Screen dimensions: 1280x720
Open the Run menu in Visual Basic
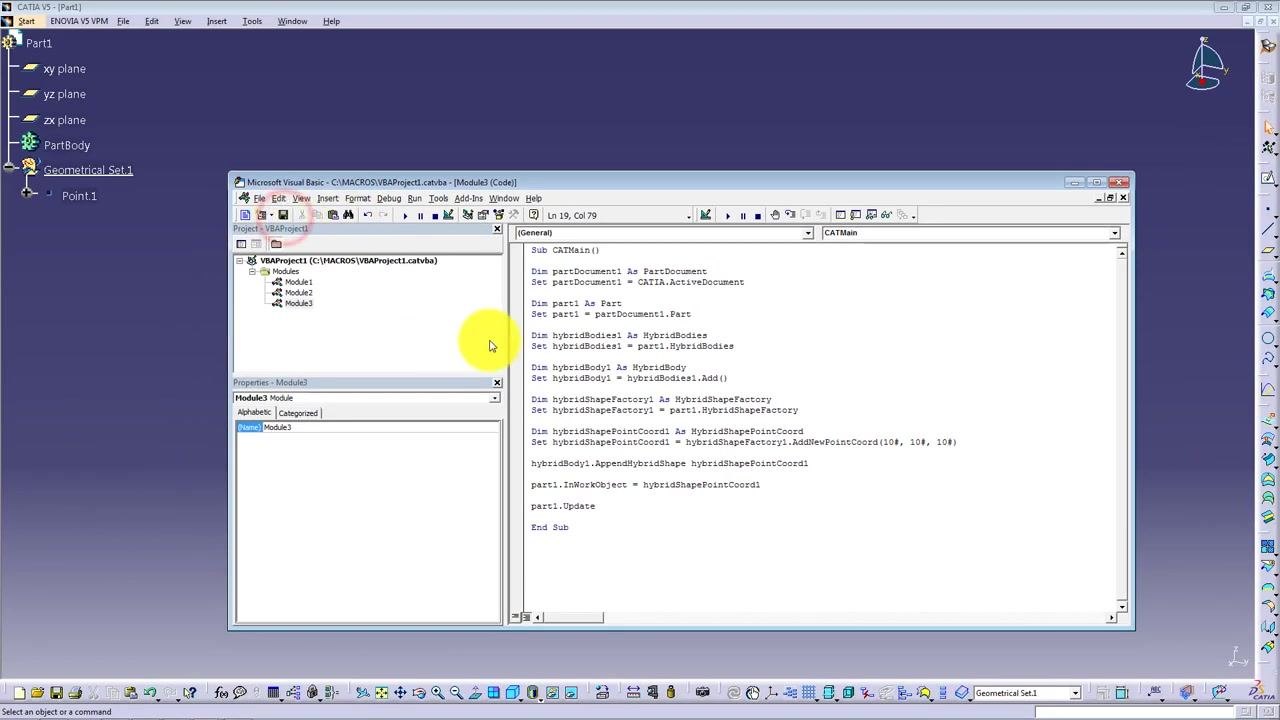coord(414,198)
